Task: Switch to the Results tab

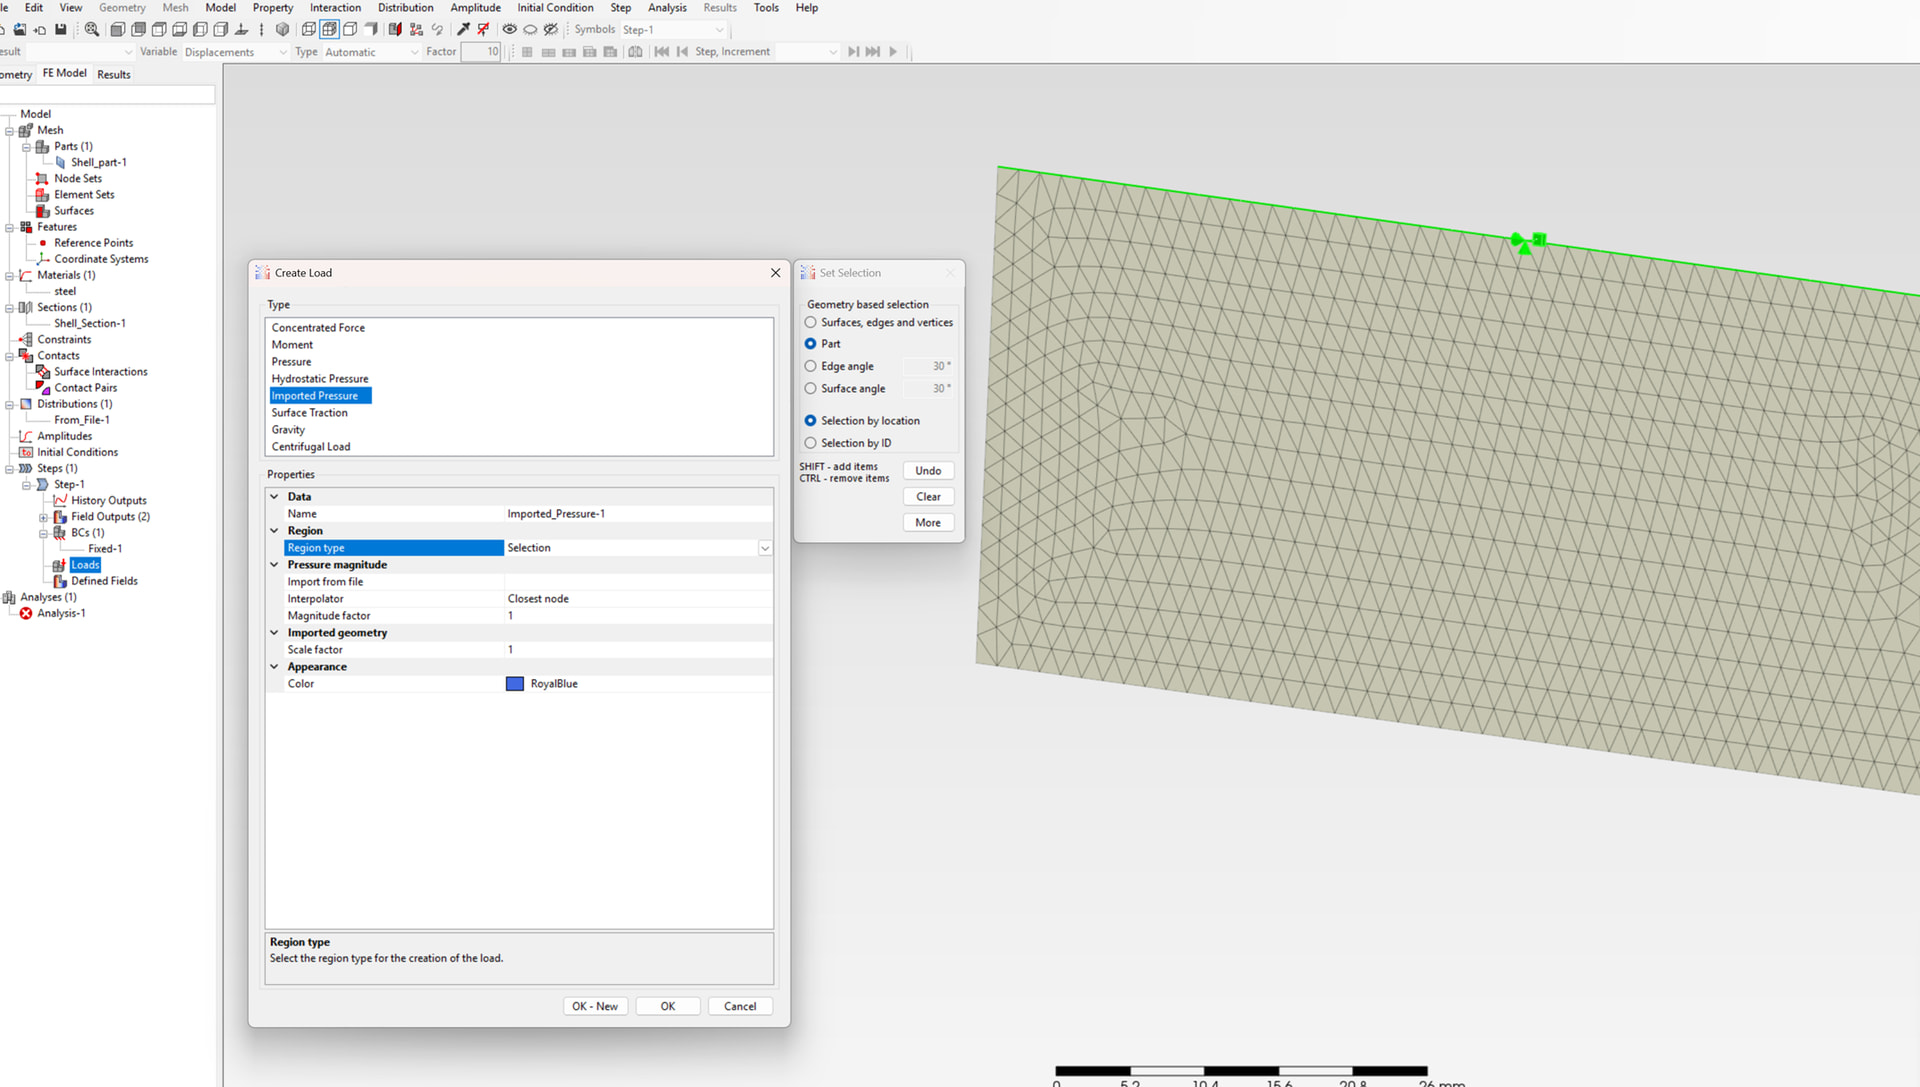Action: [114, 74]
